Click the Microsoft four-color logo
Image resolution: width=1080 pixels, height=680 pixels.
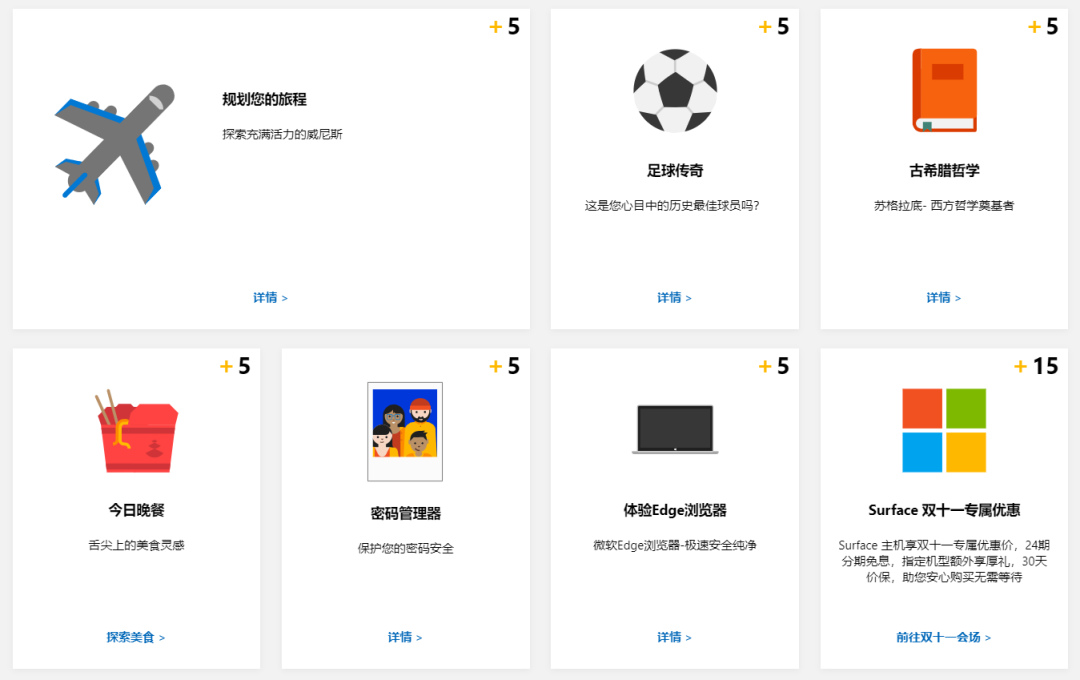click(x=944, y=431)
